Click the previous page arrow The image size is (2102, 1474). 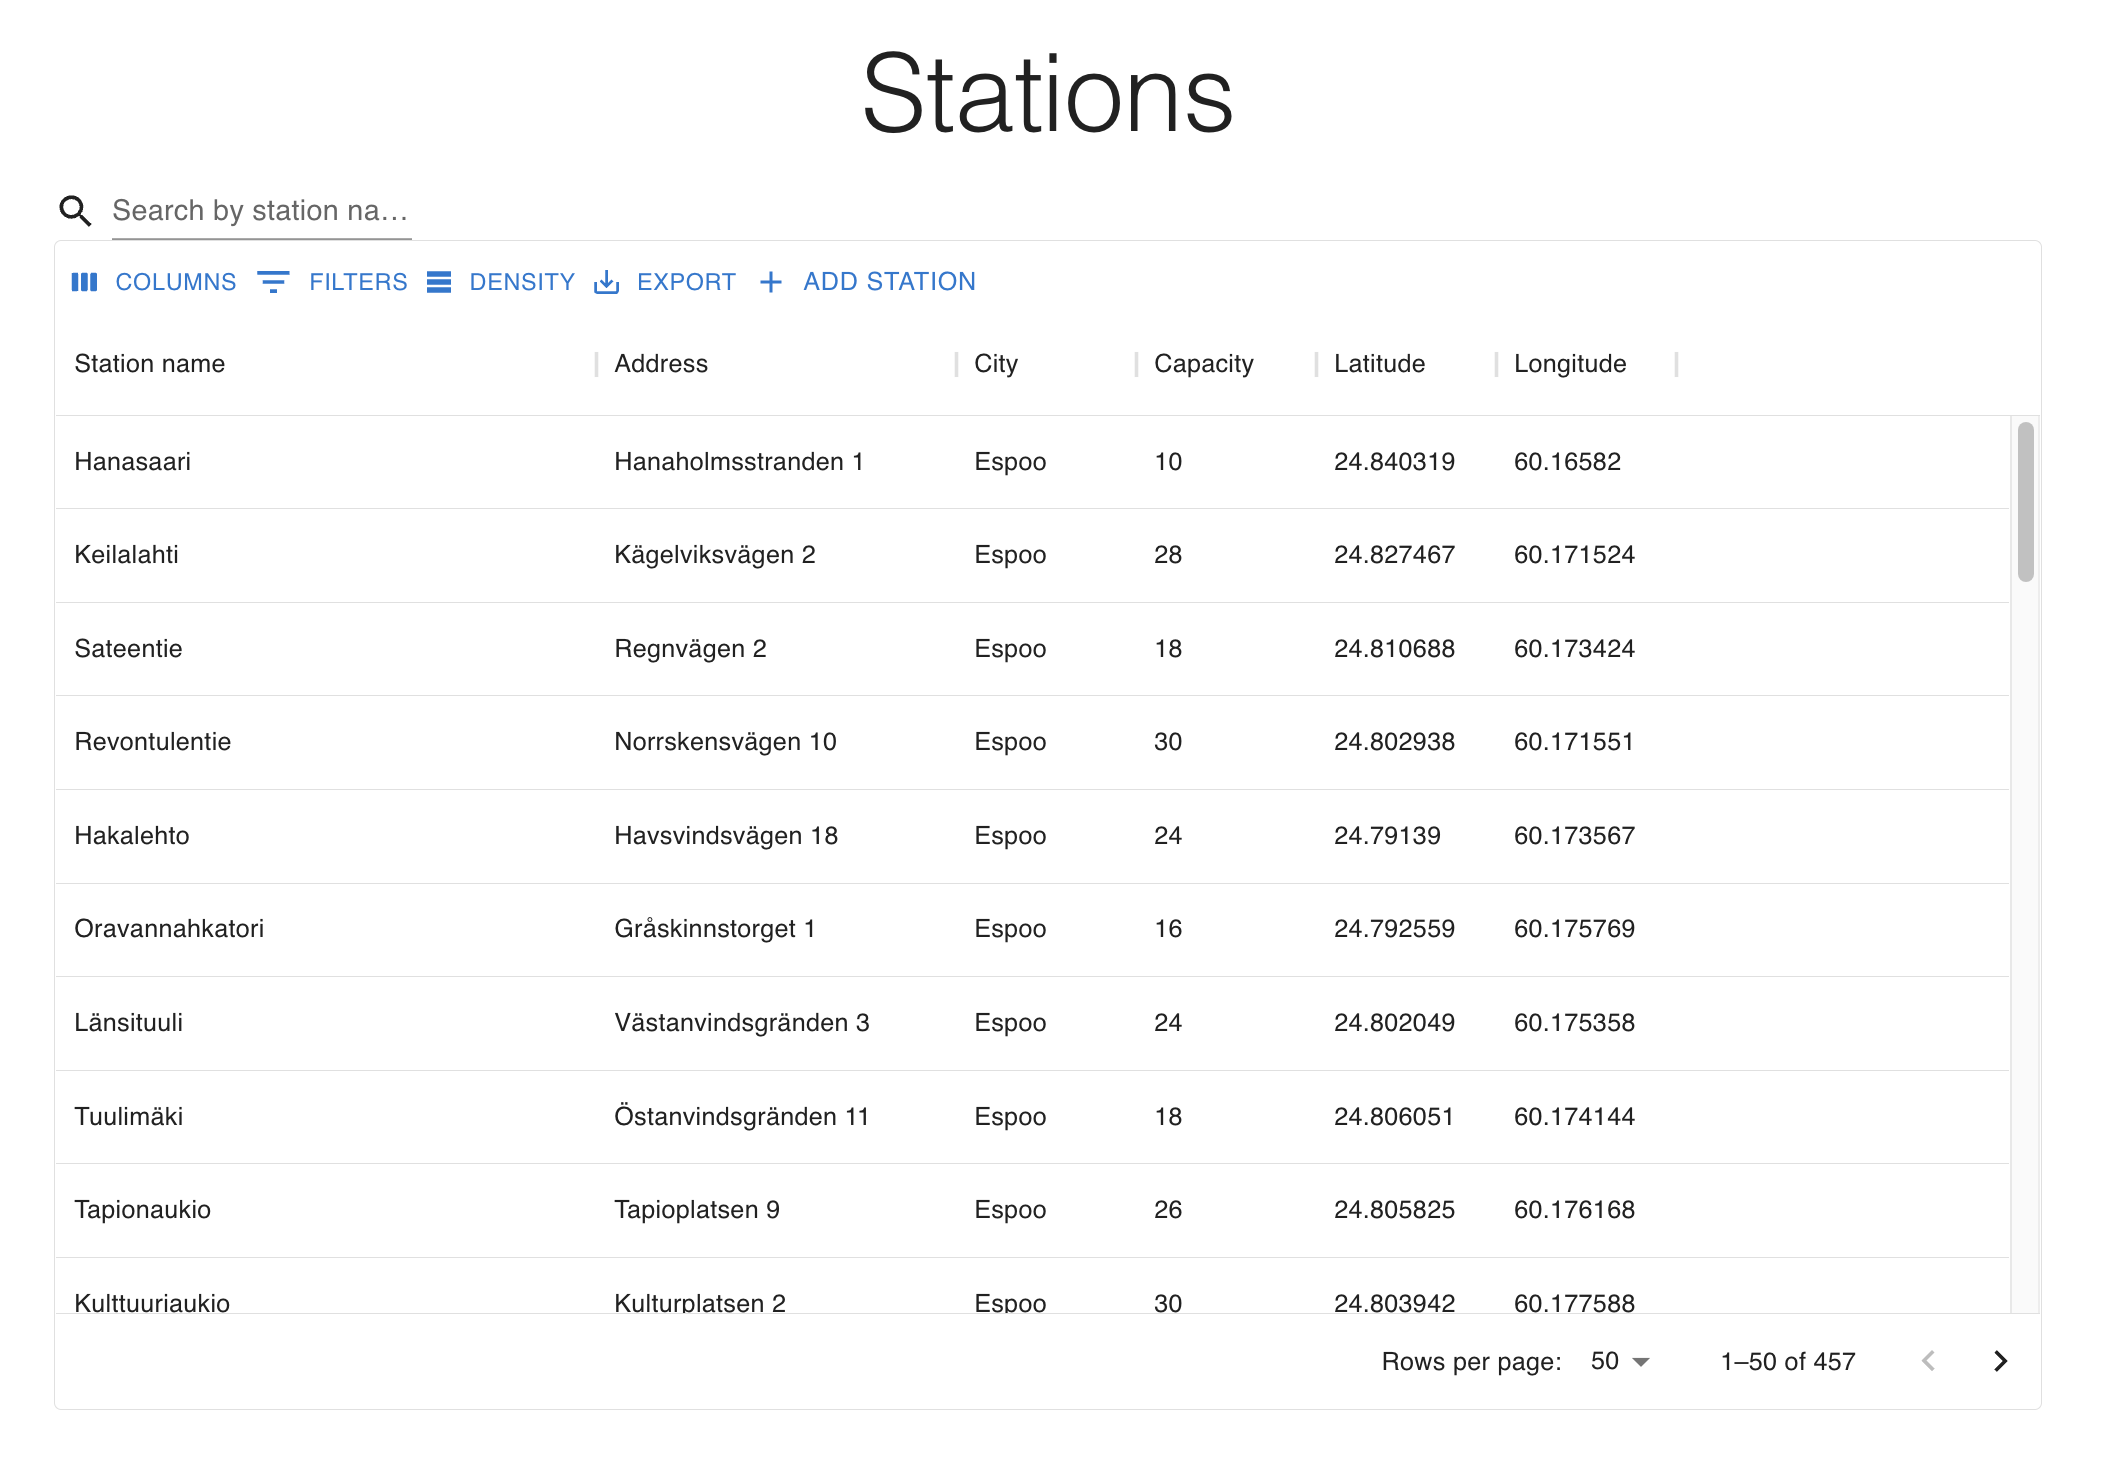coord(1929,1361)
